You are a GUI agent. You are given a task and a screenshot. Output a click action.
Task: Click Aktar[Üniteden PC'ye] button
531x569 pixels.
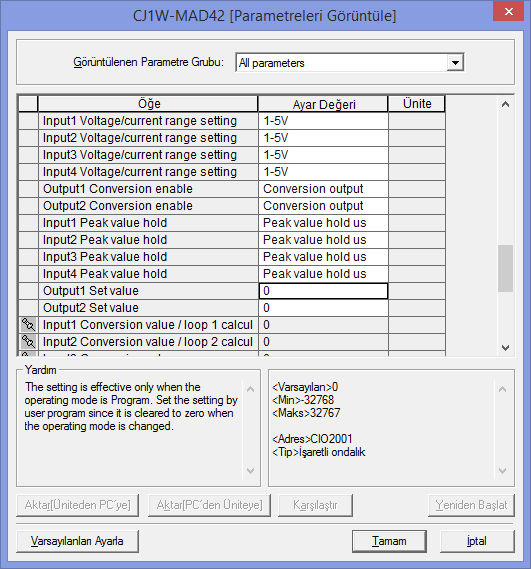[x=77, y=505]
